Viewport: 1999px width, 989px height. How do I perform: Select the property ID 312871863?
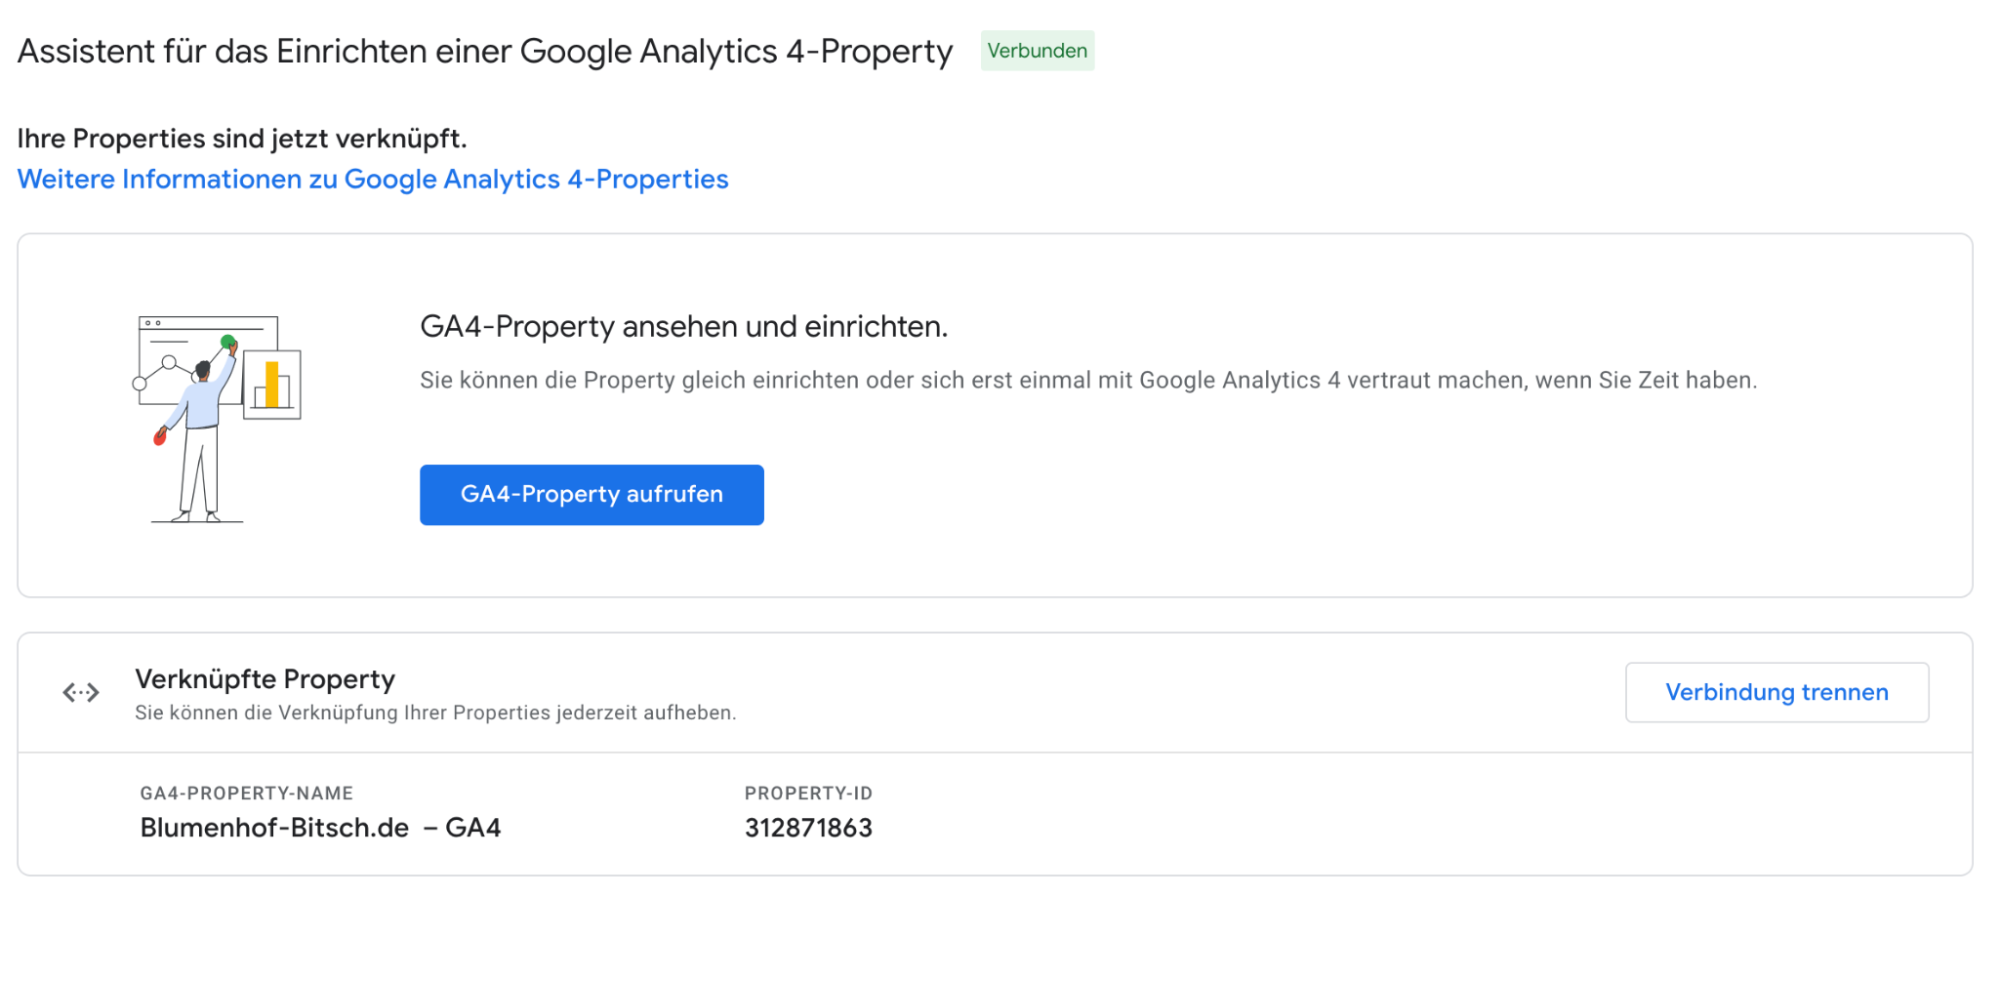click(808, 828)
